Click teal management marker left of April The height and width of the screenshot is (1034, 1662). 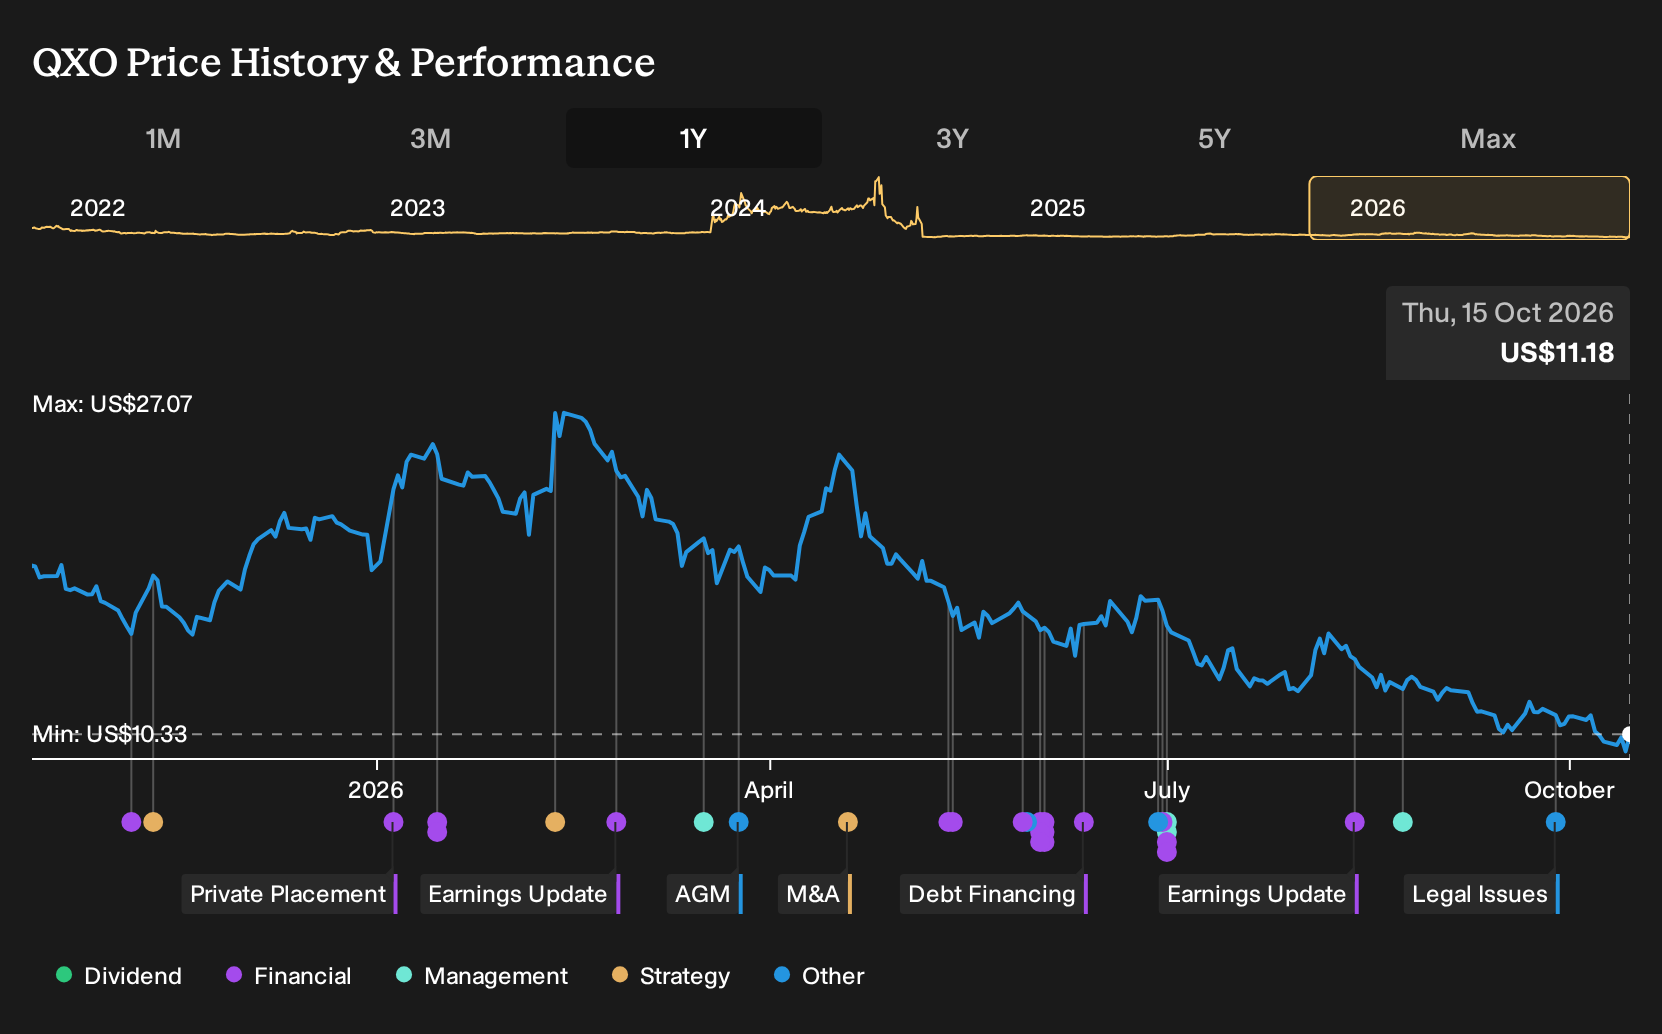coord(703,822)
